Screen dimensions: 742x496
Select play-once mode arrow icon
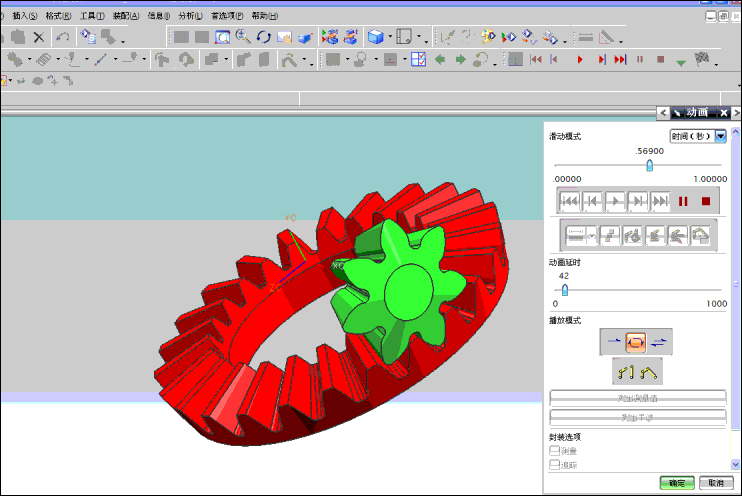click(614, 342)
